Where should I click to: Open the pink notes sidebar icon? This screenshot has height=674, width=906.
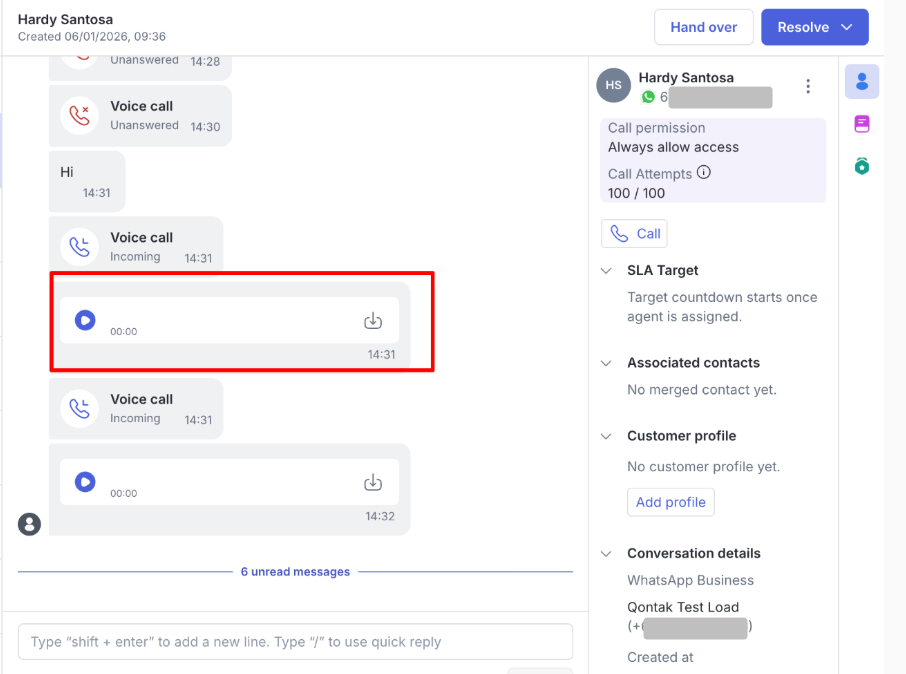click(861, 124)
